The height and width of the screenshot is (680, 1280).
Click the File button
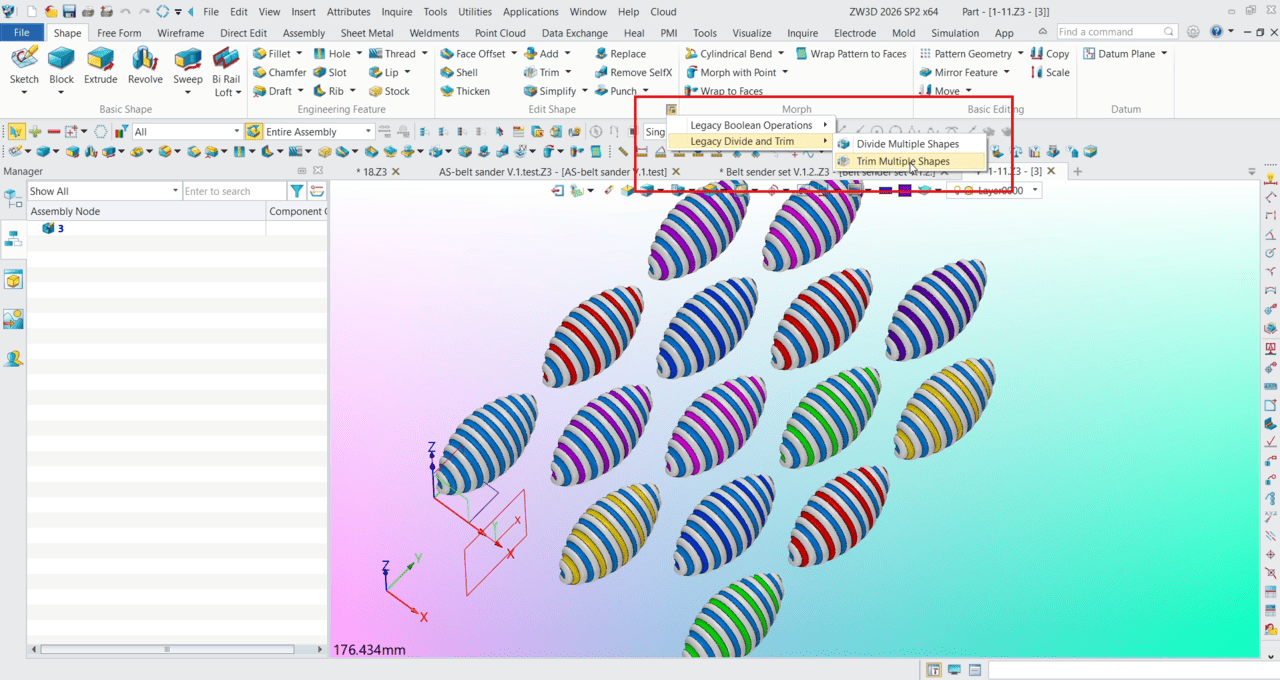click(x=22, y=33)
